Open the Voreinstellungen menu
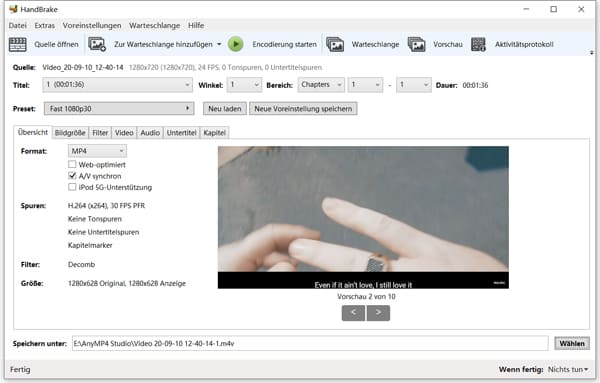The height and width of the screenshot is (383, 600). click(92, 26)
